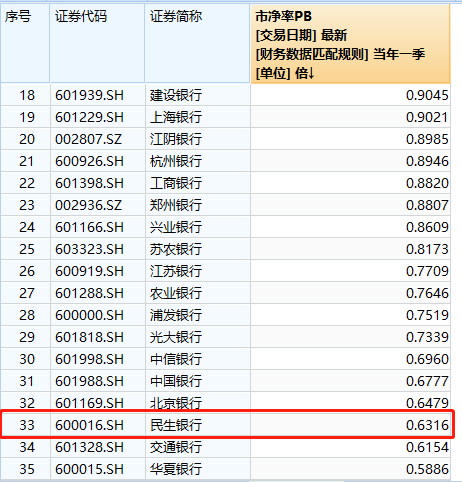The height and width of the screenshot is (482, 462).
Task: Sort by the 市净率PB column header
Action: point(350,44)
